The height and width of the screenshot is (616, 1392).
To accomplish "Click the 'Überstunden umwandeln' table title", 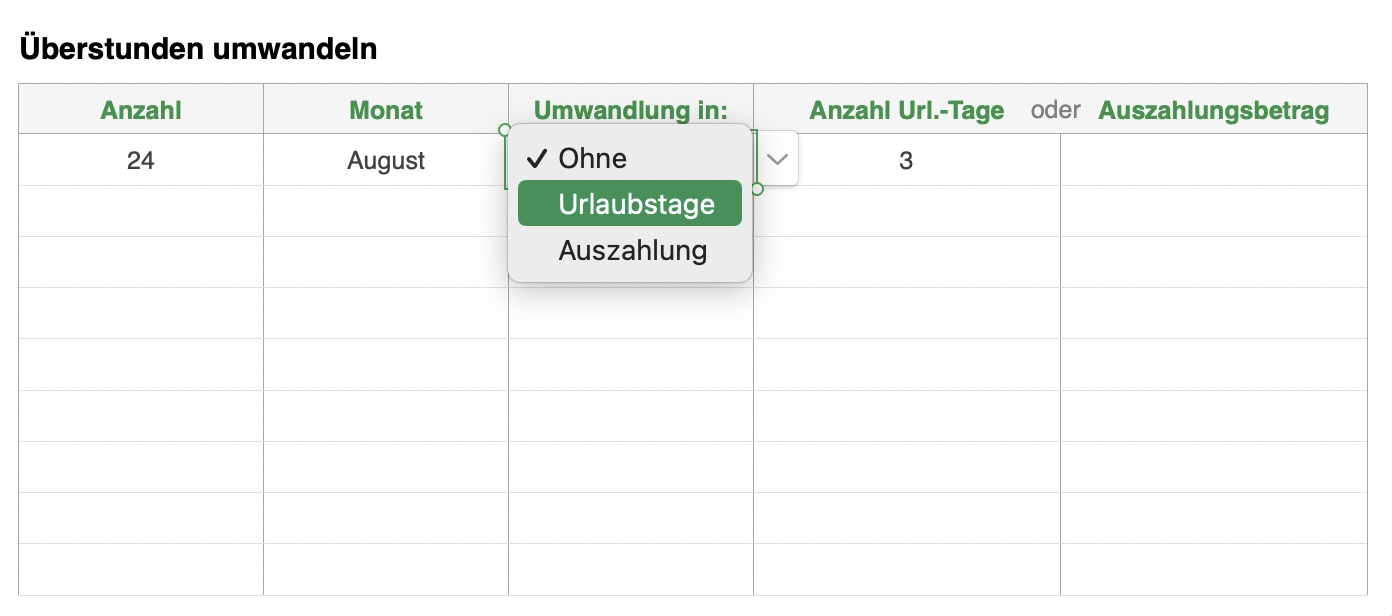I will pos(198,49).
